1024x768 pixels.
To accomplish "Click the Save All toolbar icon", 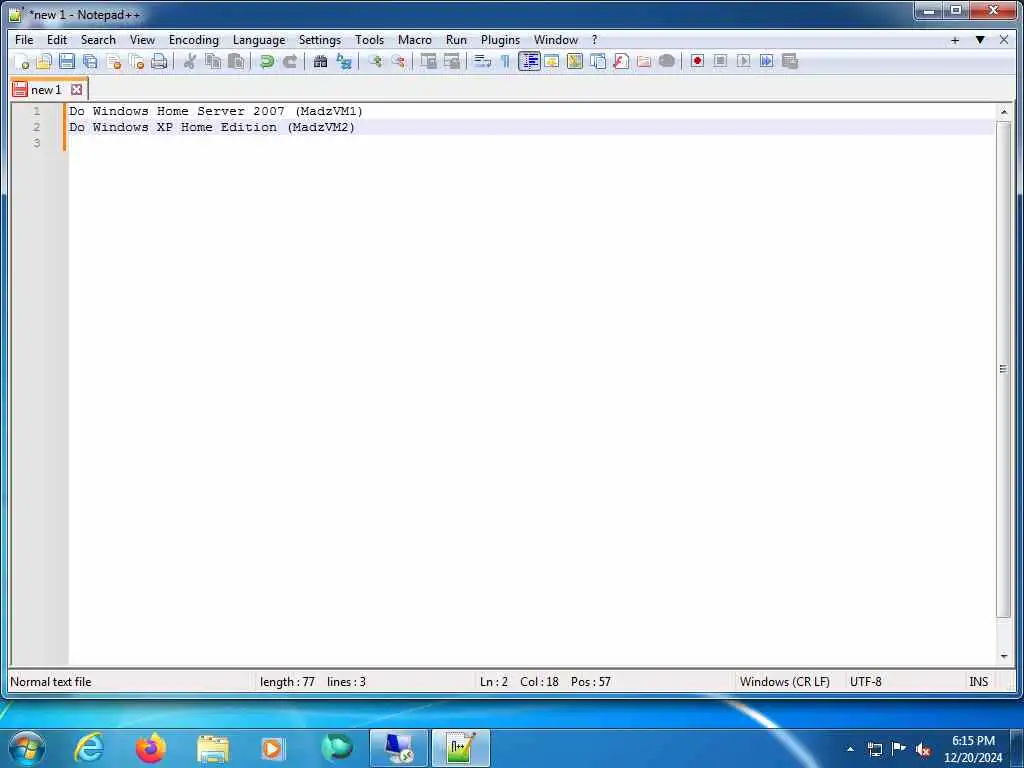I will point(90,61).
